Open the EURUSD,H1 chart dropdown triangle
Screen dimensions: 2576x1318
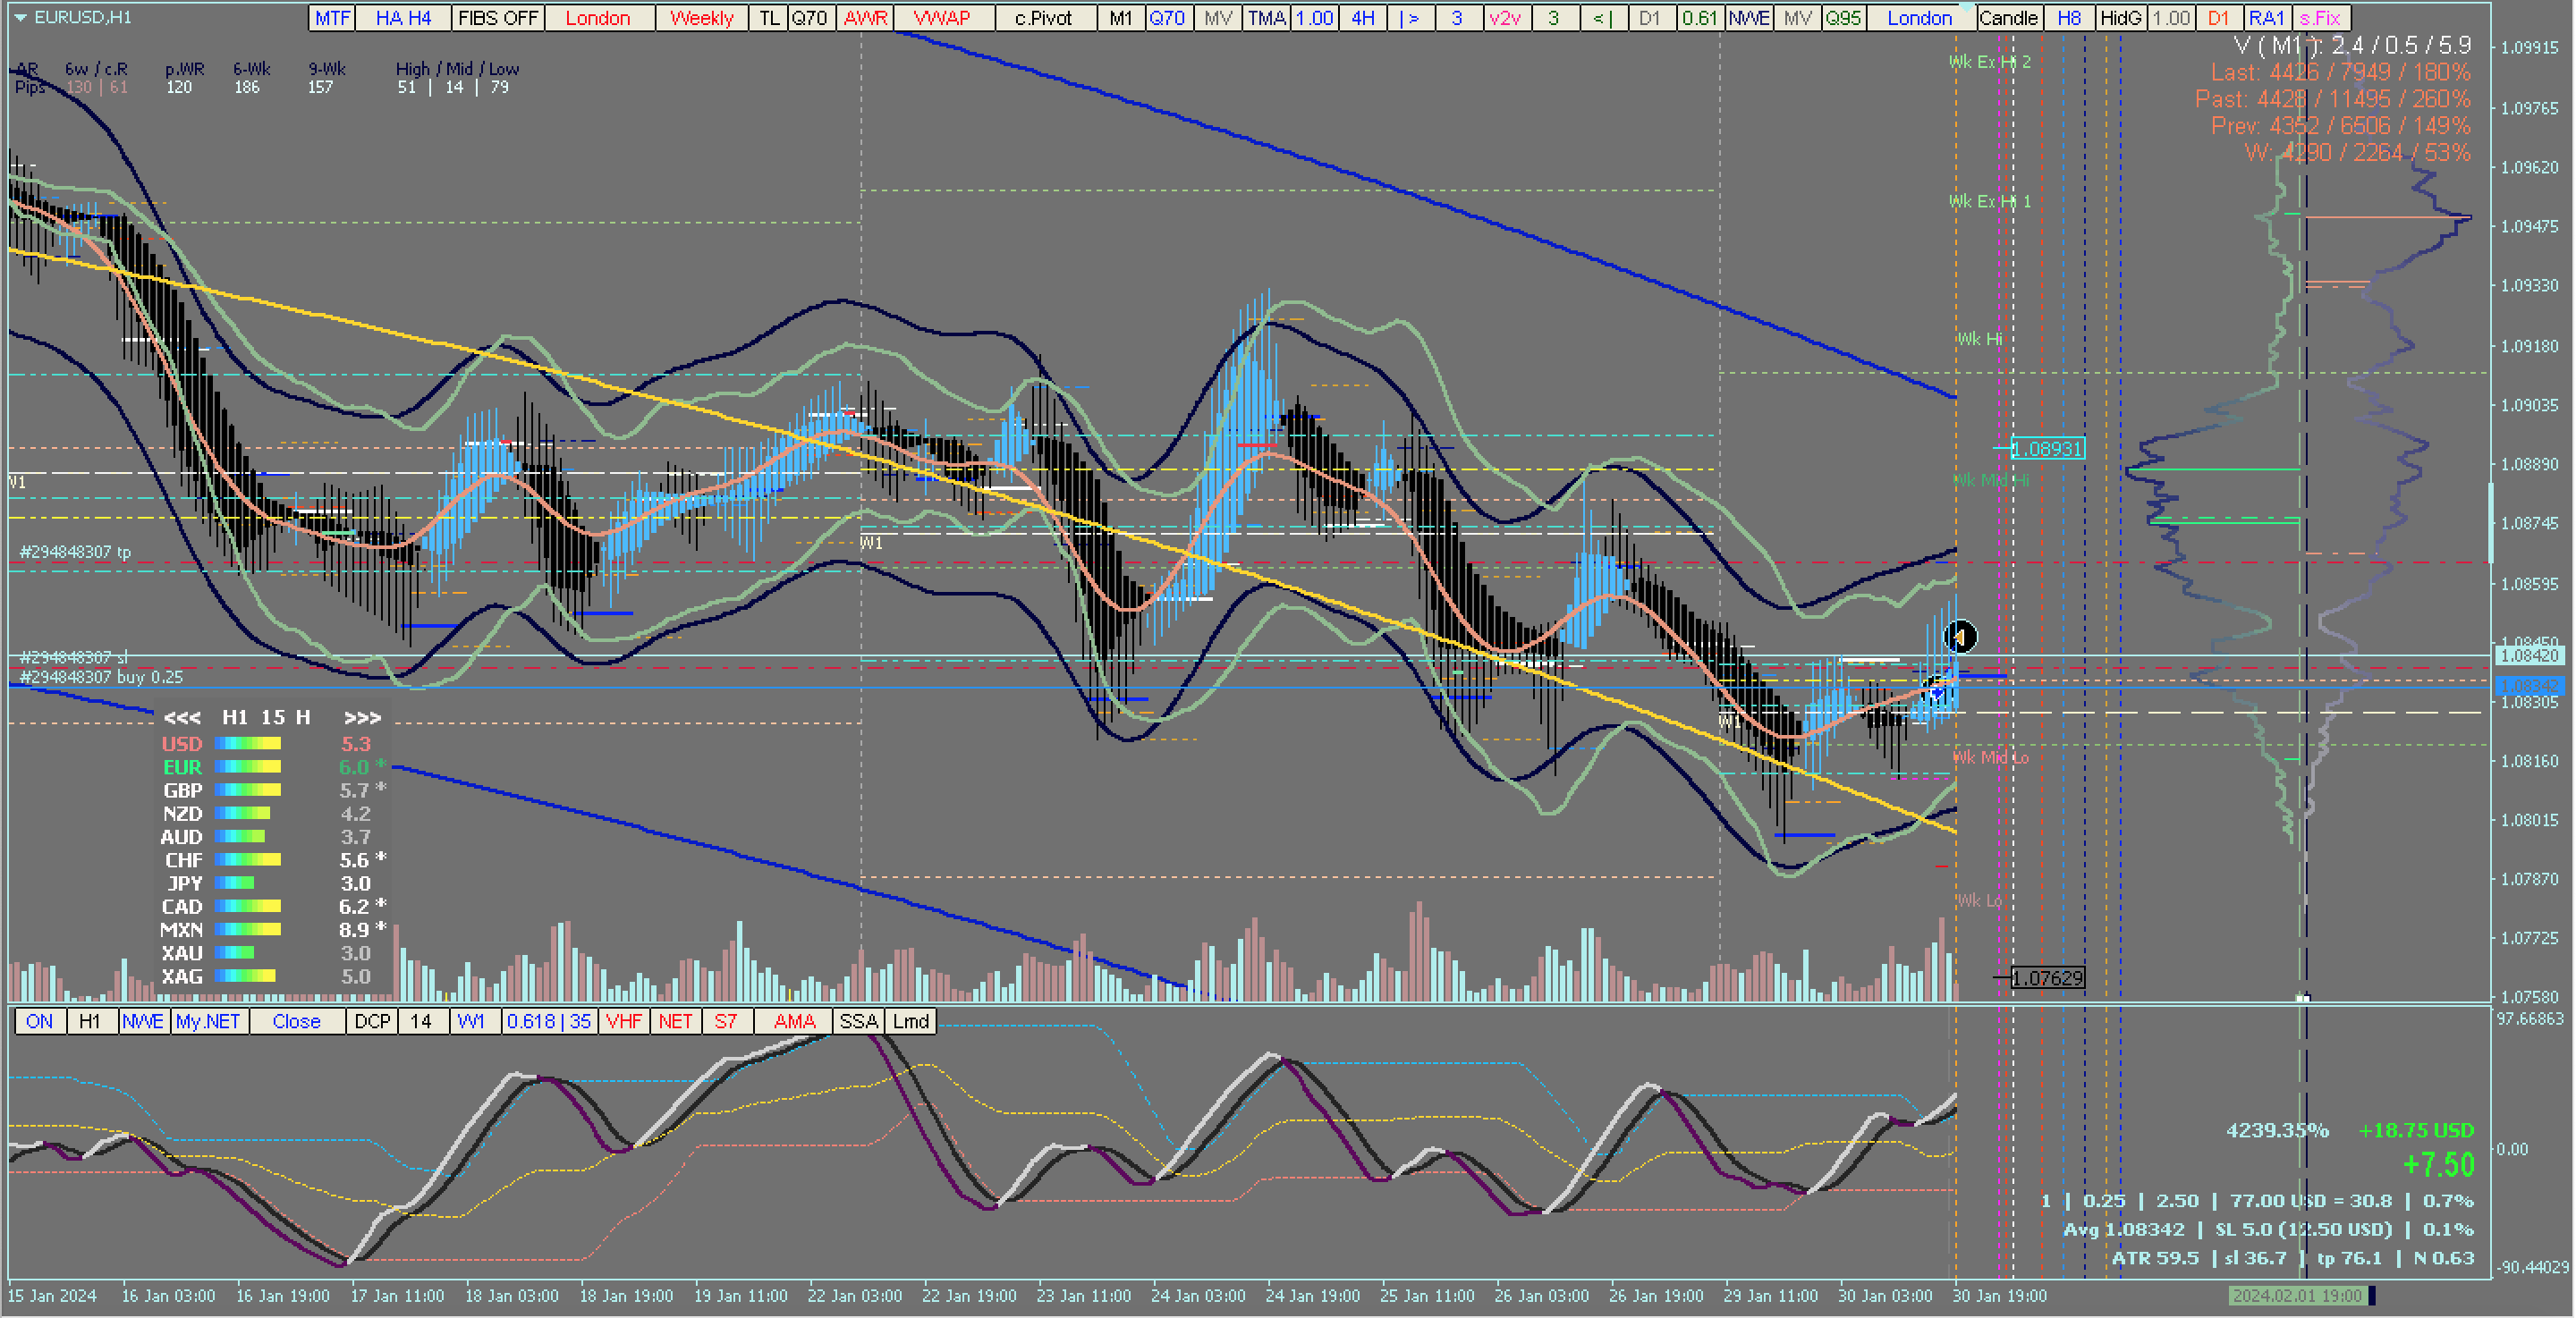coord(20,17)
